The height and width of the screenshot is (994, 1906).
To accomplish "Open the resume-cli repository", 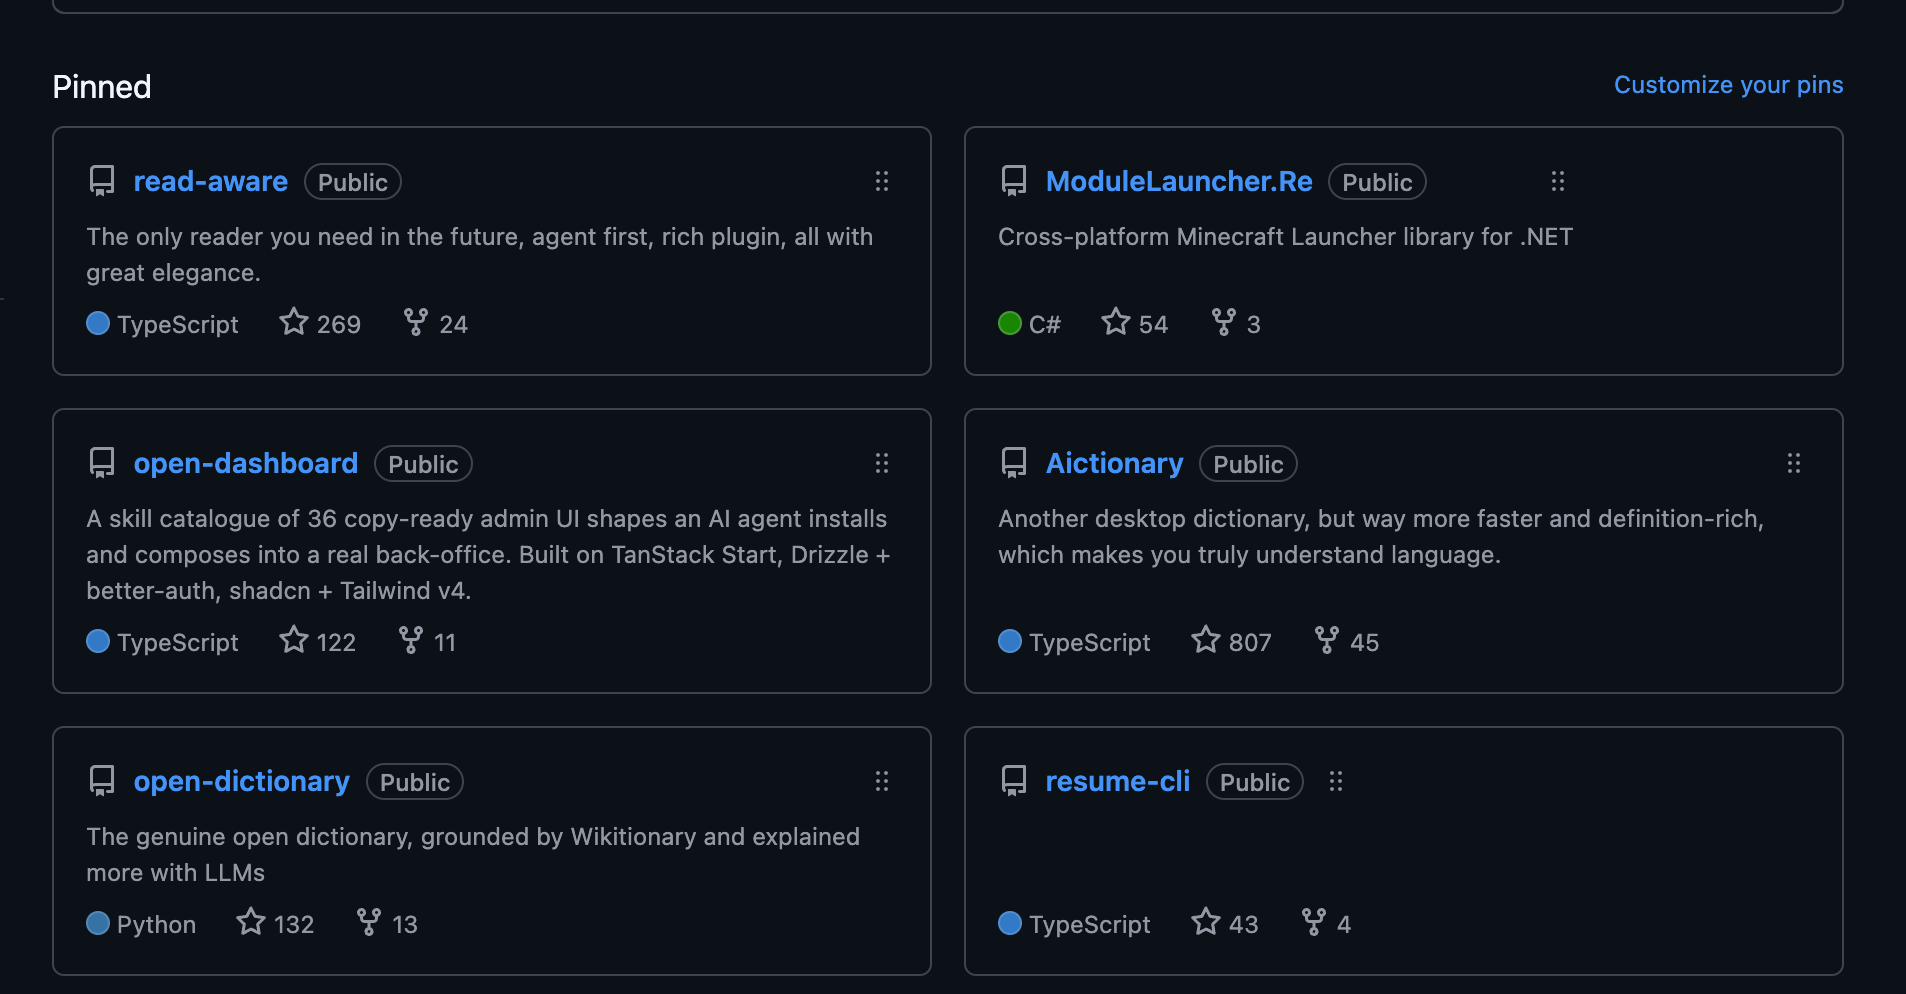I will click(1117, 781).
